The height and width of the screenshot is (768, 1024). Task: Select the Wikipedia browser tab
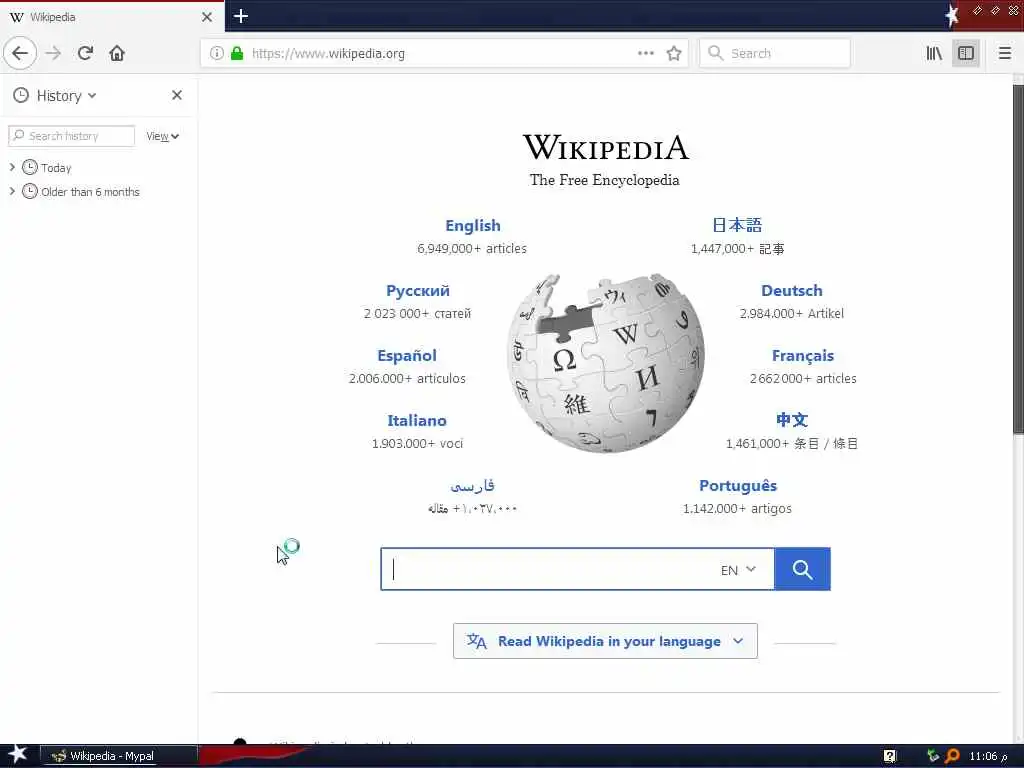pos(112,17)
